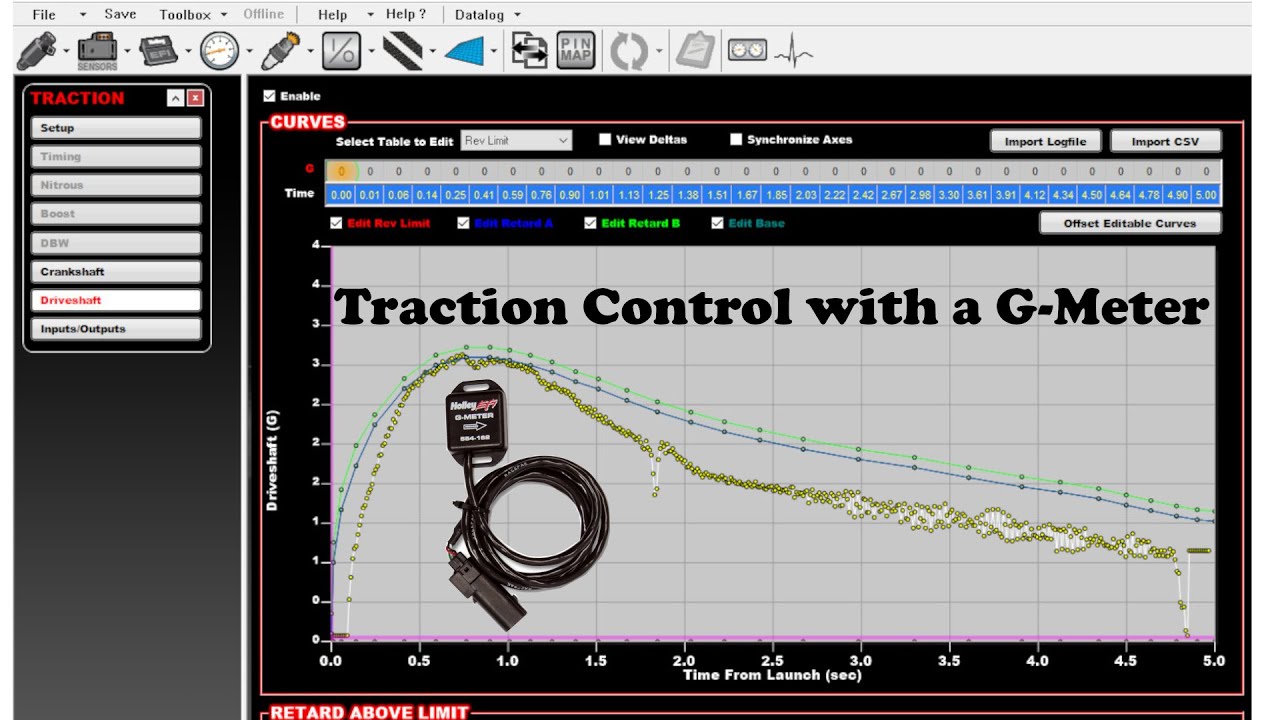Click the Import CSV button
This screenshot has height=720, width=1280.
pyautogui.click(x=1166, y=141)
